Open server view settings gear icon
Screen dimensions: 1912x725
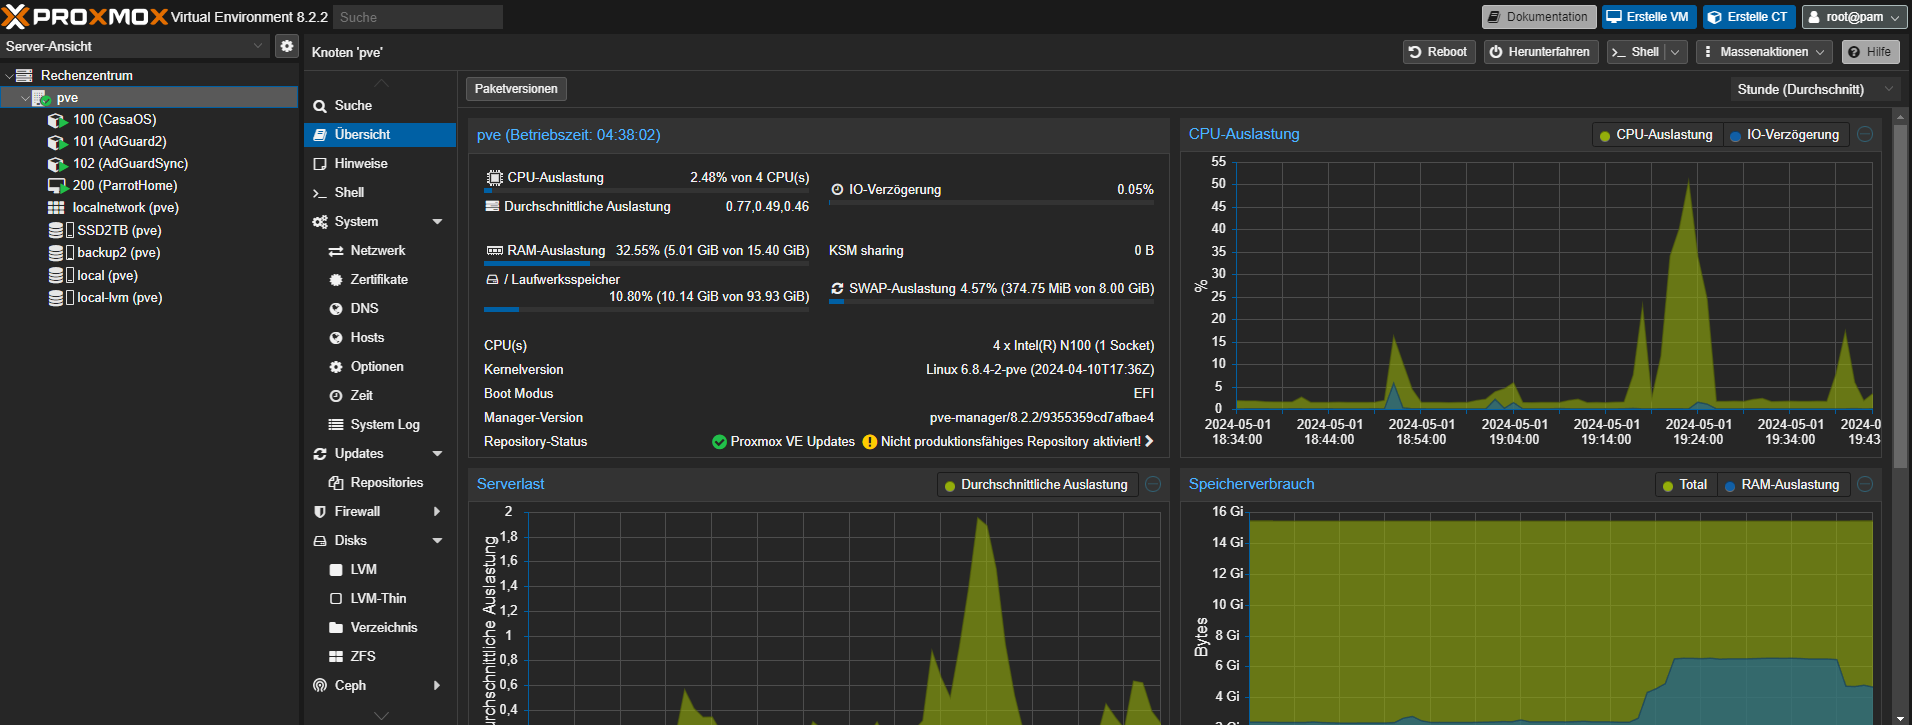pos(287,46)
